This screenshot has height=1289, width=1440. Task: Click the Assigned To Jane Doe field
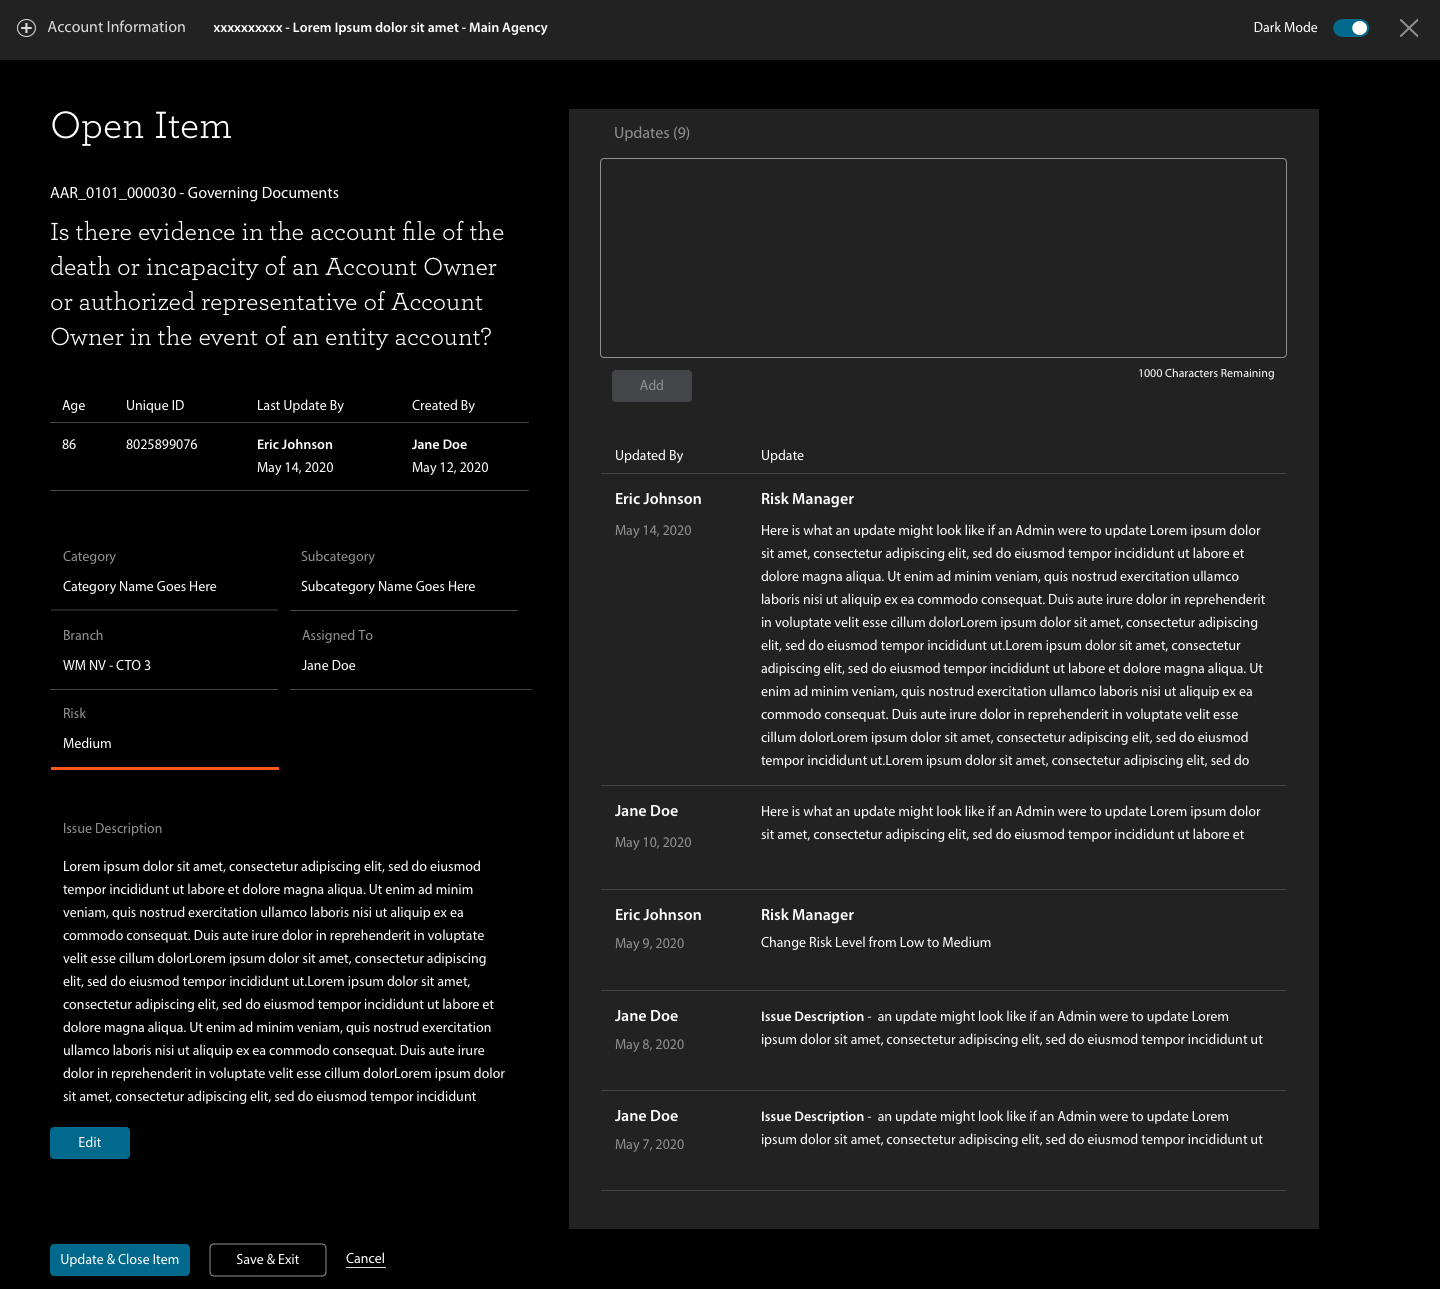[x=328, y=665]
